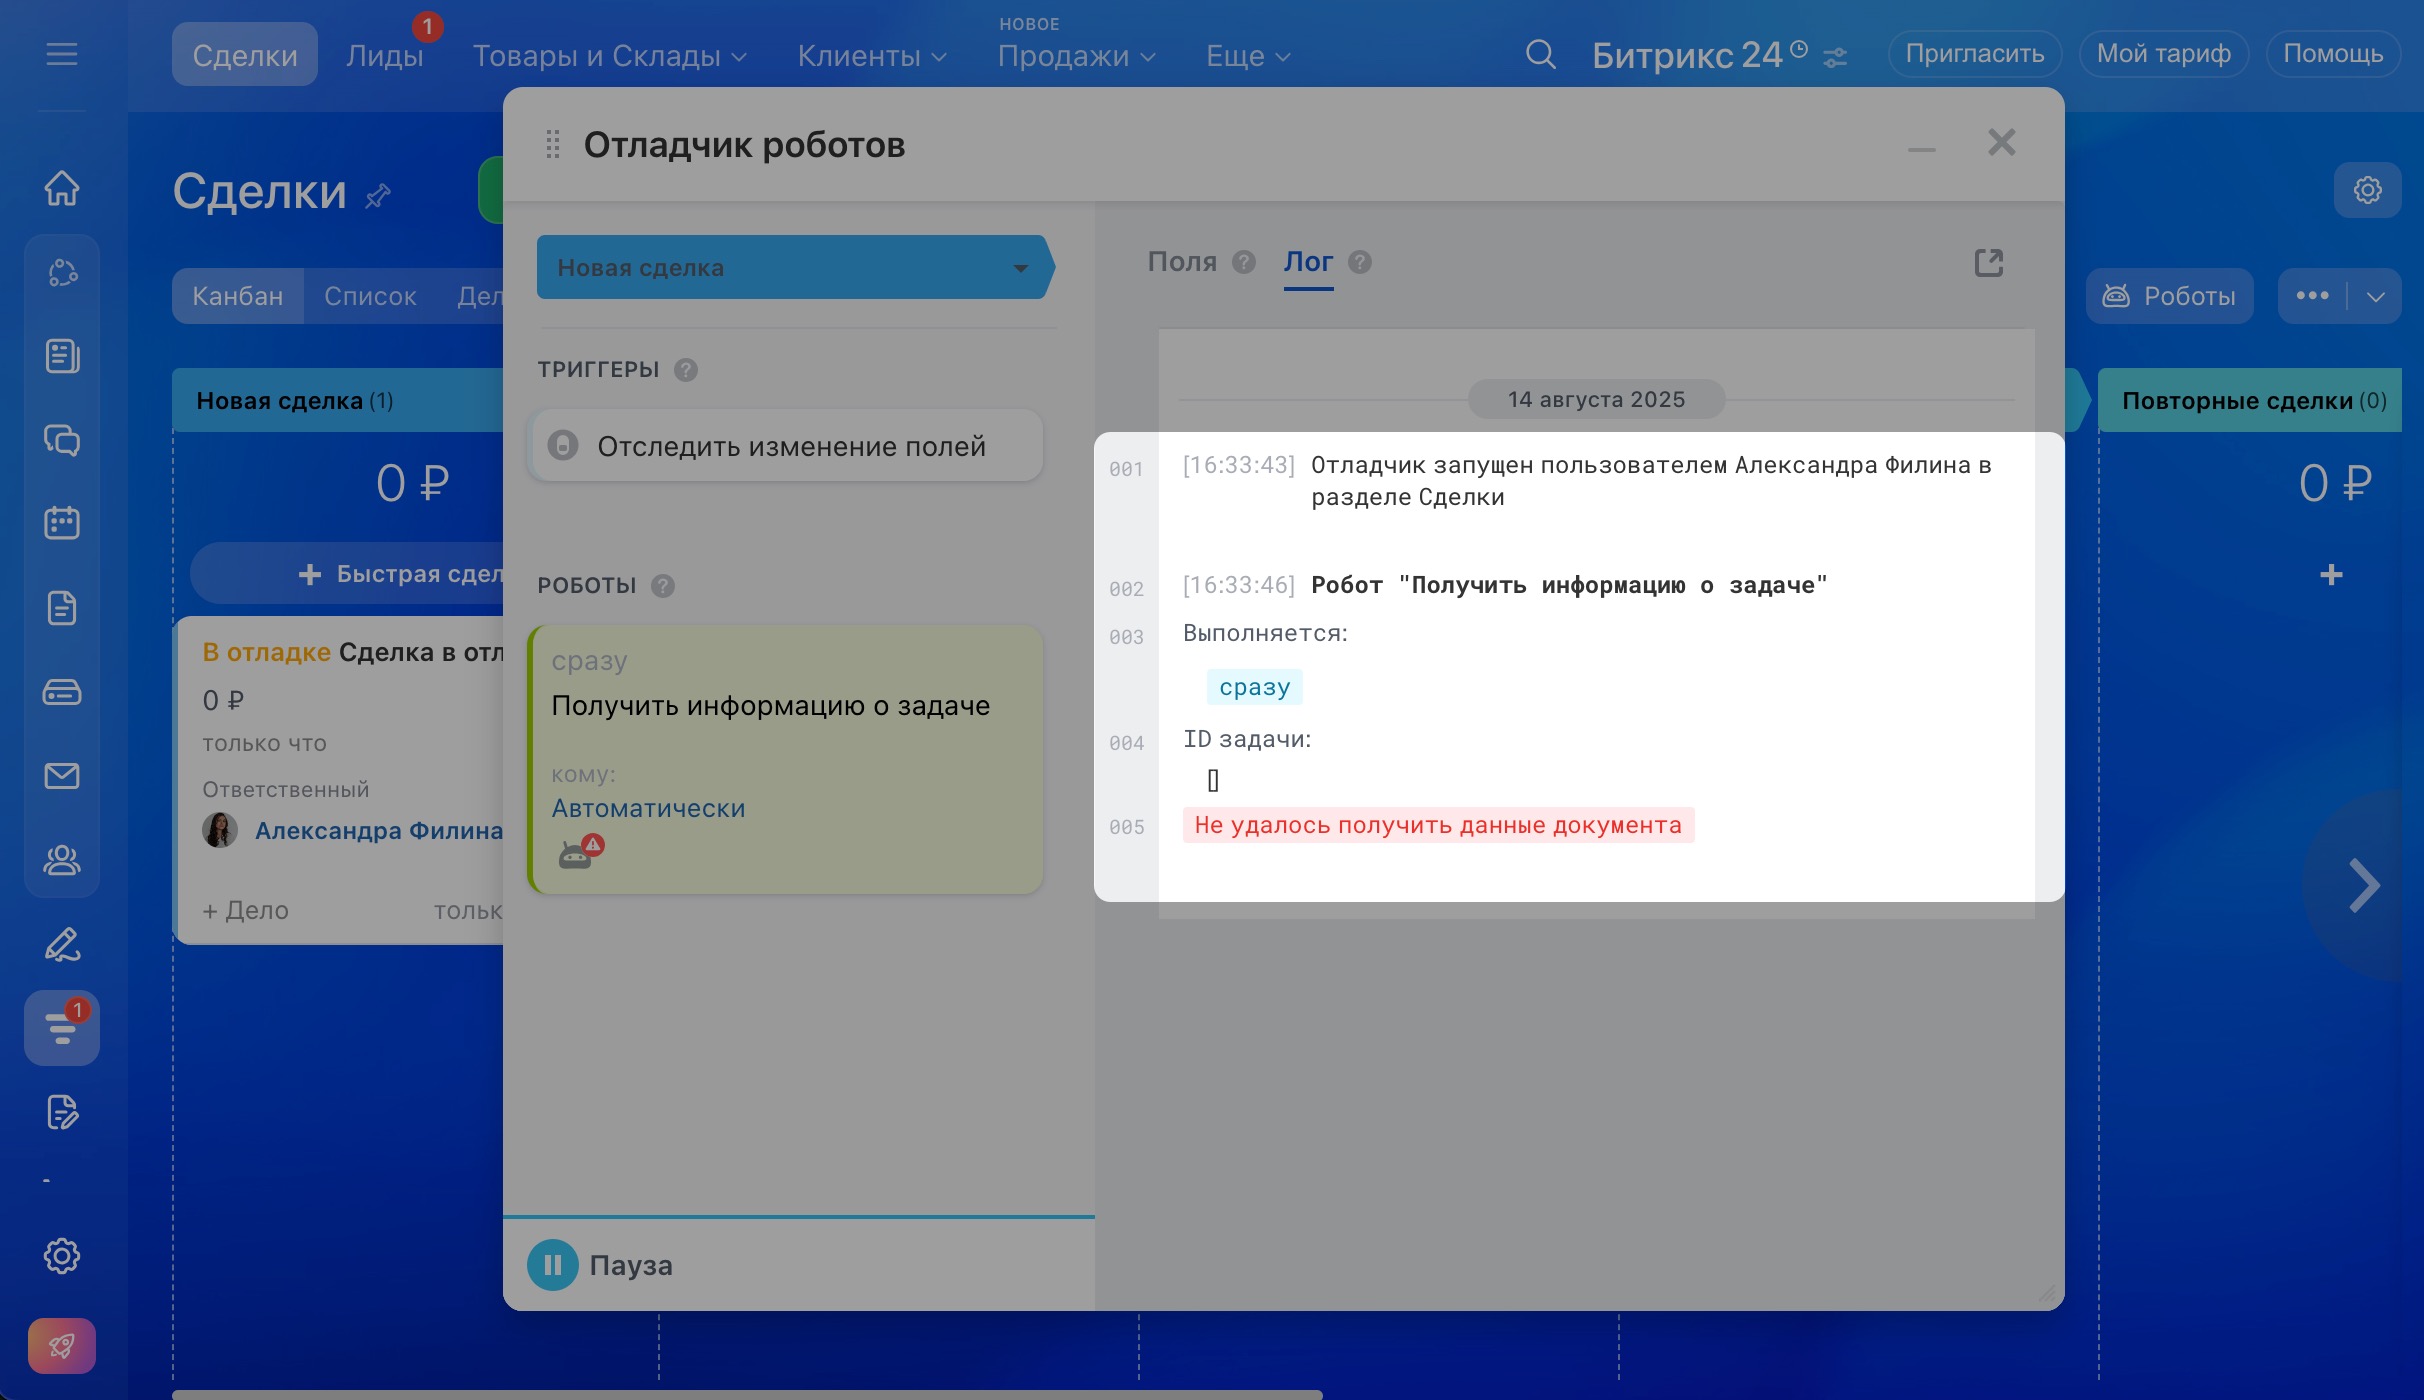Image resolution: width=2424 pixels, height=1400 pixels.
Task: Click the Пригласить button
Action: (1974, 54)
